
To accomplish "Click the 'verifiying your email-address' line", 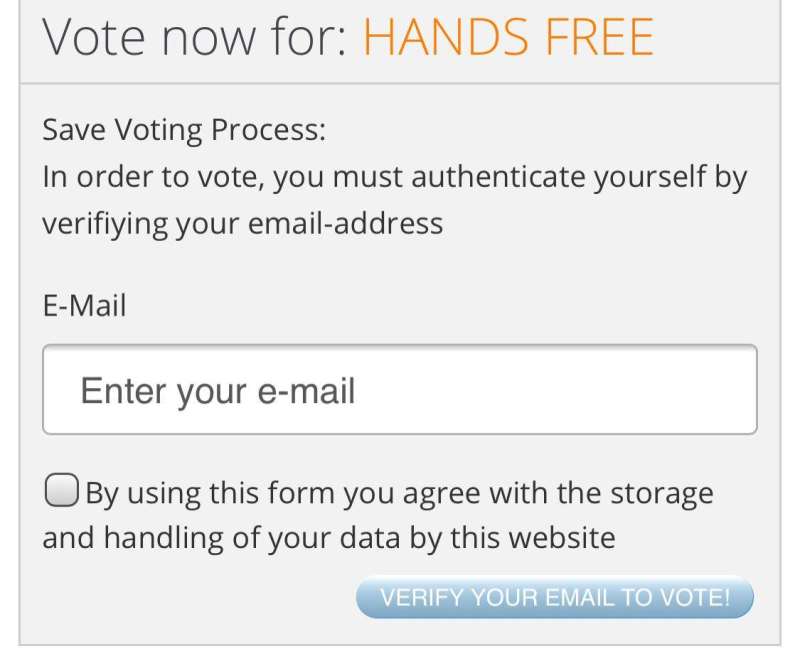I will tap(242, 222).
